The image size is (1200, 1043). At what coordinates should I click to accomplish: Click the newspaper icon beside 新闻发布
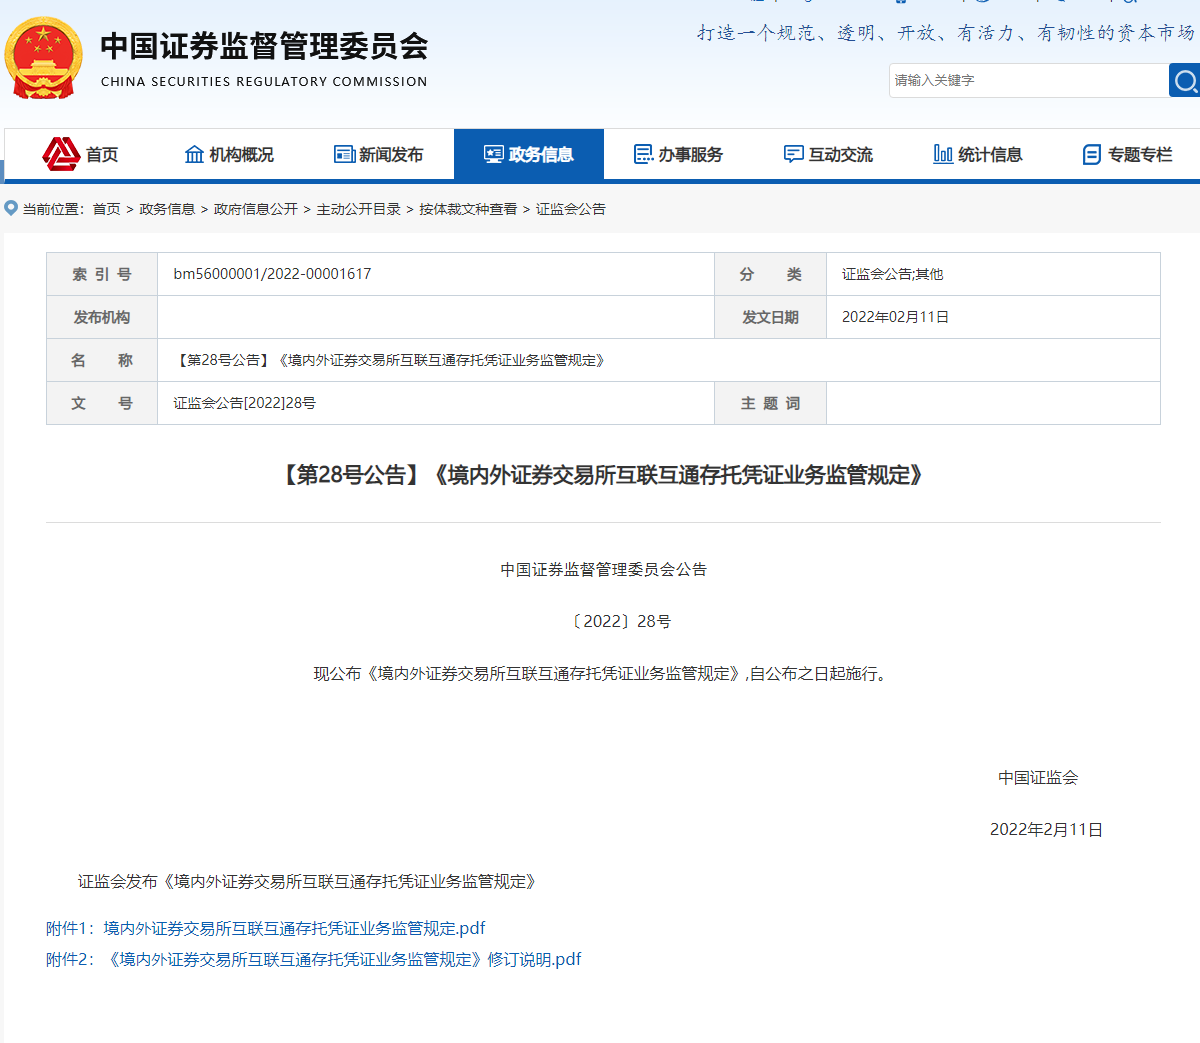point(344,154)
